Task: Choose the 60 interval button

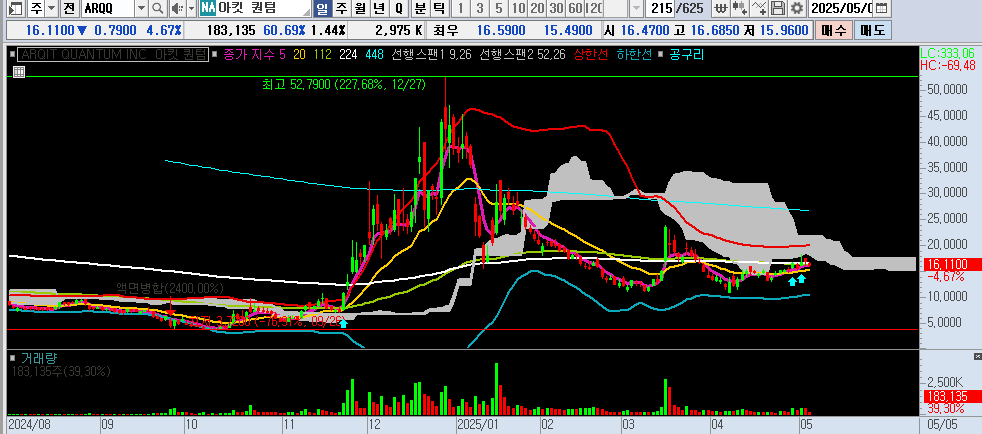Action: coord(574,8)
